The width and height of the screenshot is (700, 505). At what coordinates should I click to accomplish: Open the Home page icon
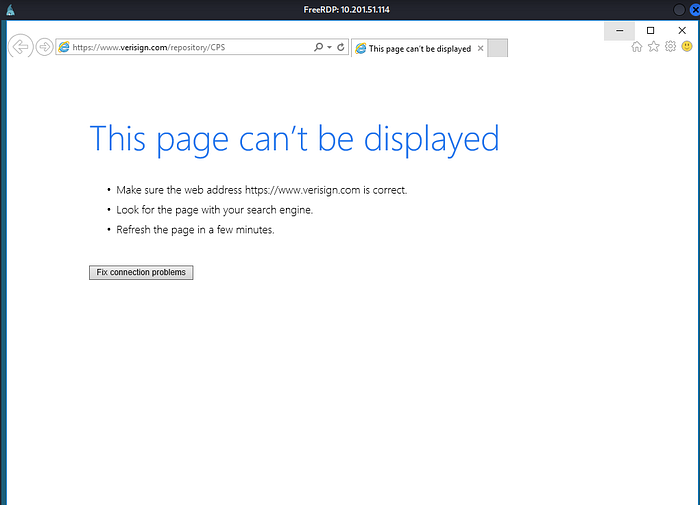click(637, 46)
